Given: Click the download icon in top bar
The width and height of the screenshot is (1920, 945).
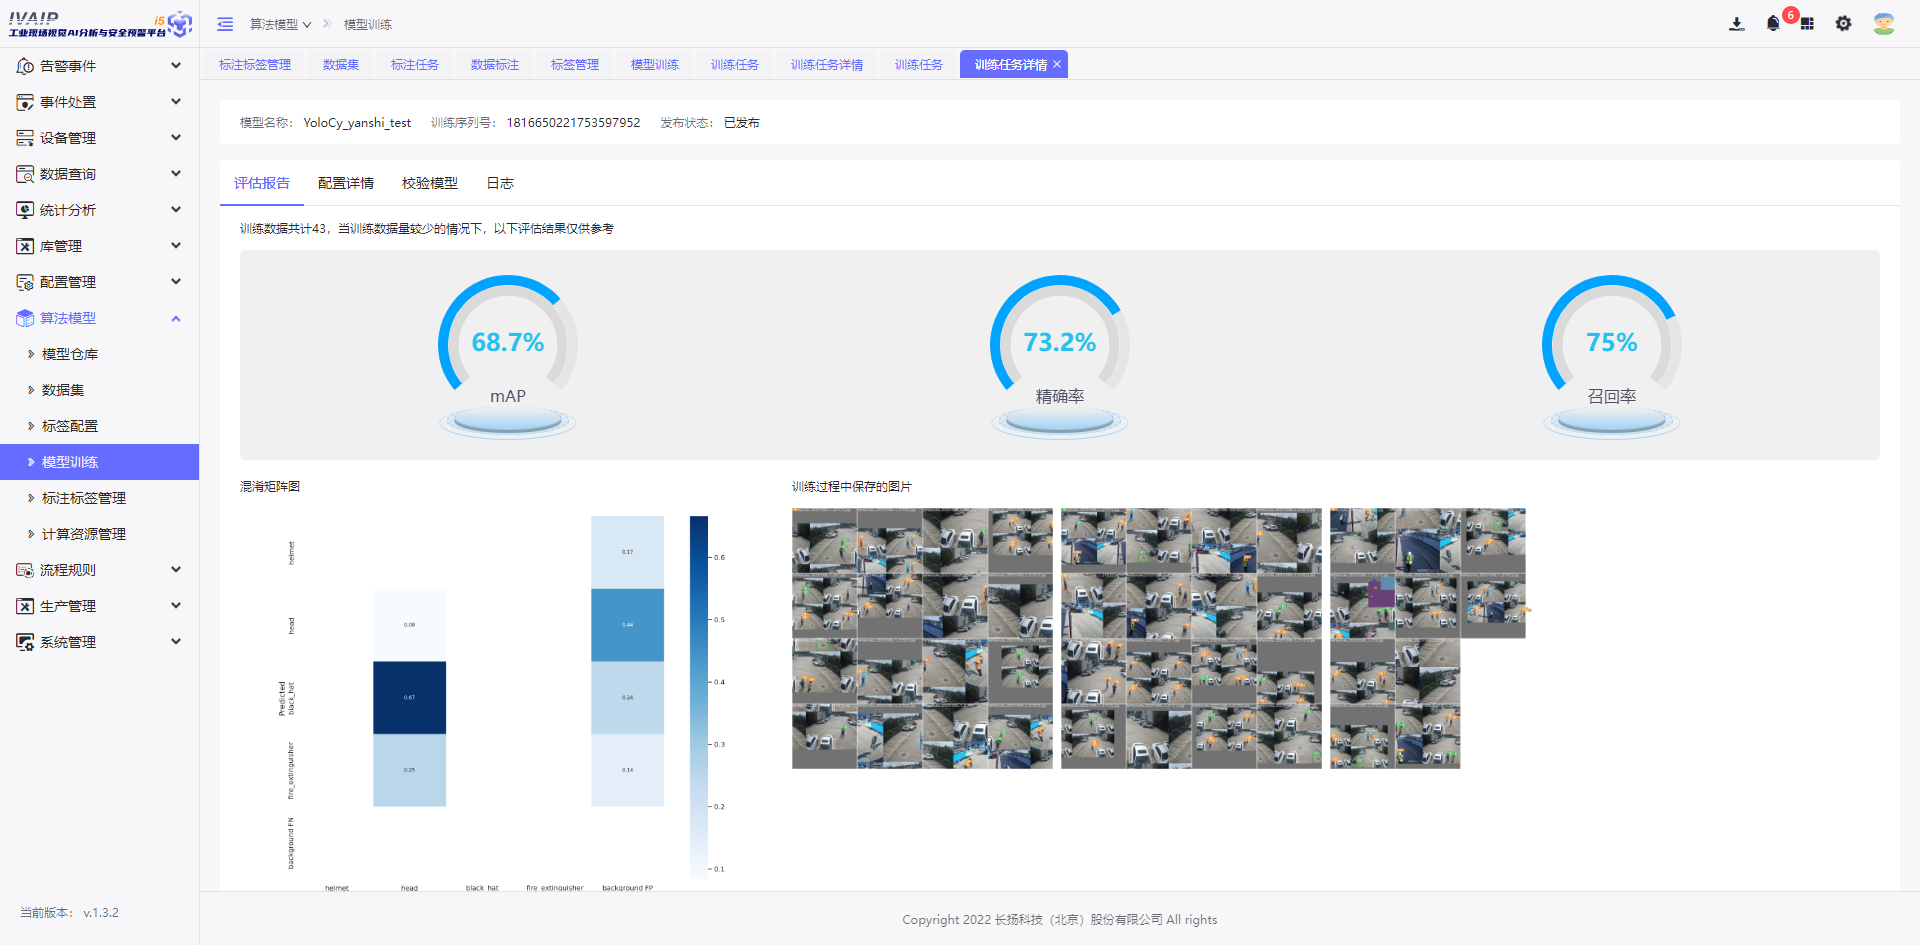Looking at the screenshot, I should (1737, 24).
